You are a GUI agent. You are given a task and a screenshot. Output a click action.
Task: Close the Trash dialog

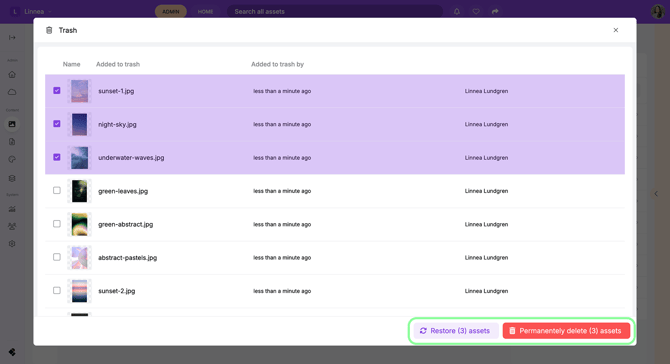(x=616, y=30)
